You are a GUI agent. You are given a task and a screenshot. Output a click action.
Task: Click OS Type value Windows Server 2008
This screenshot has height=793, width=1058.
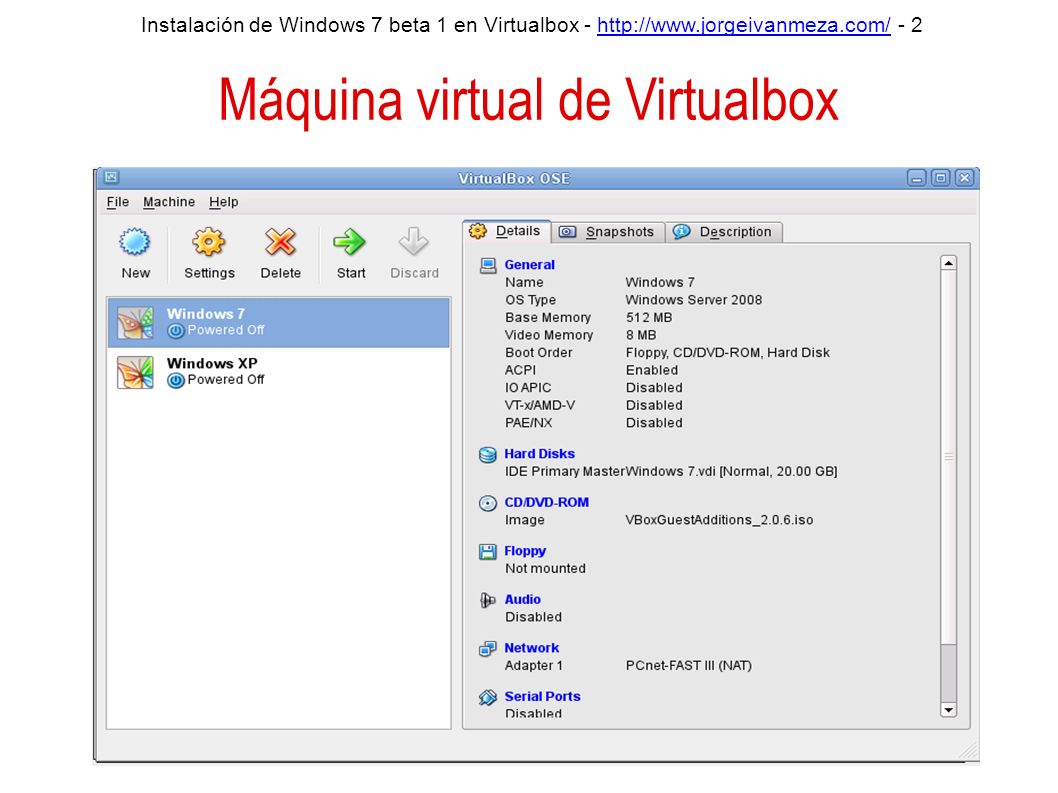click(694, 300)
